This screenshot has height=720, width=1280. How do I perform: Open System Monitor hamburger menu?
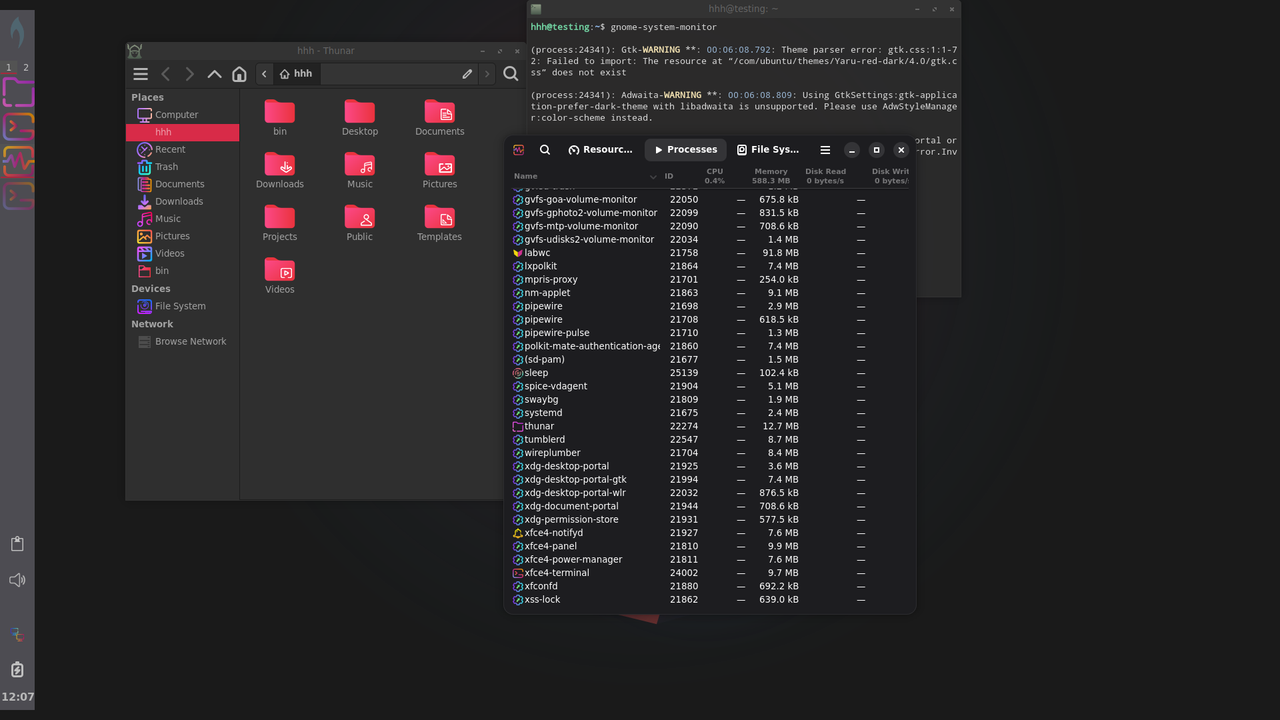click(825, 150)
